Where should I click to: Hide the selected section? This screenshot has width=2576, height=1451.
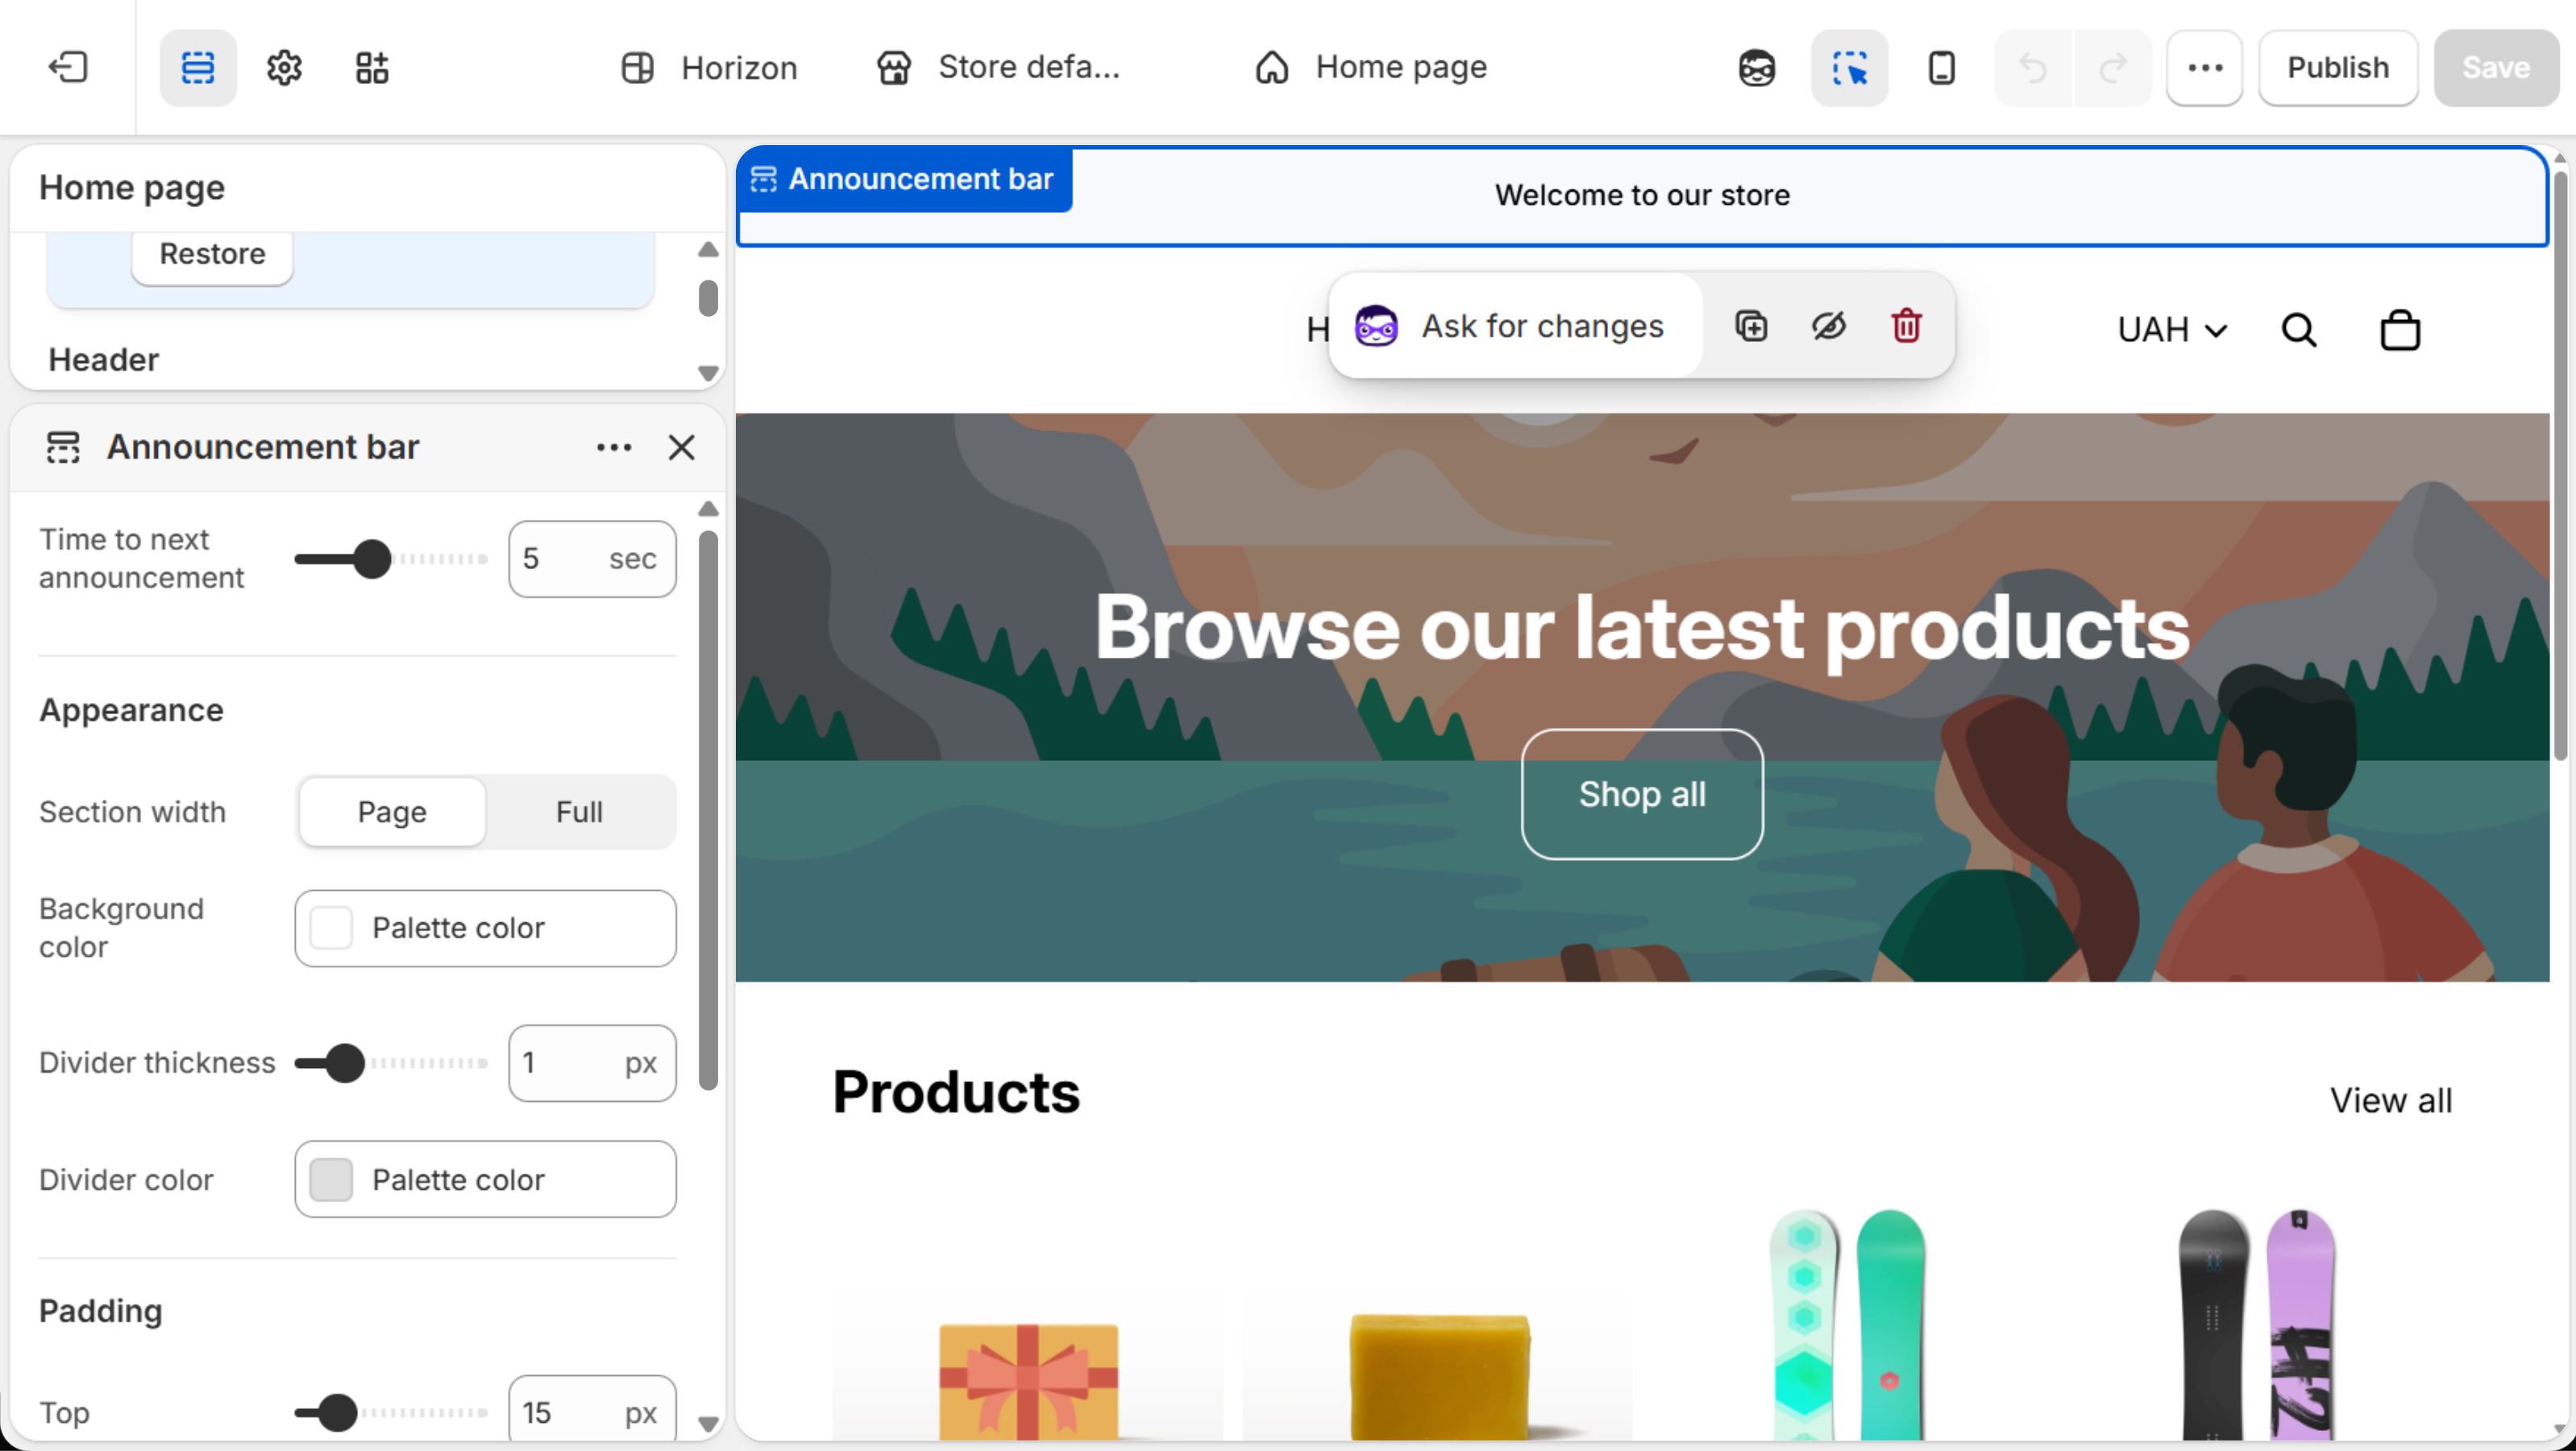pyautogui.click(x=1829, y=326)
